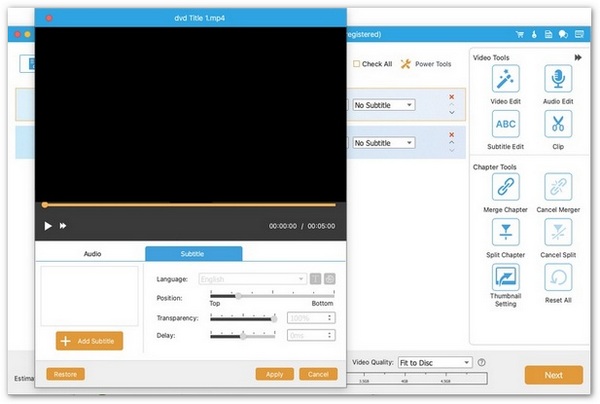
Task: Expand the Video Quality Fit to Disc dropdown
Action: [x=435, y=362]
